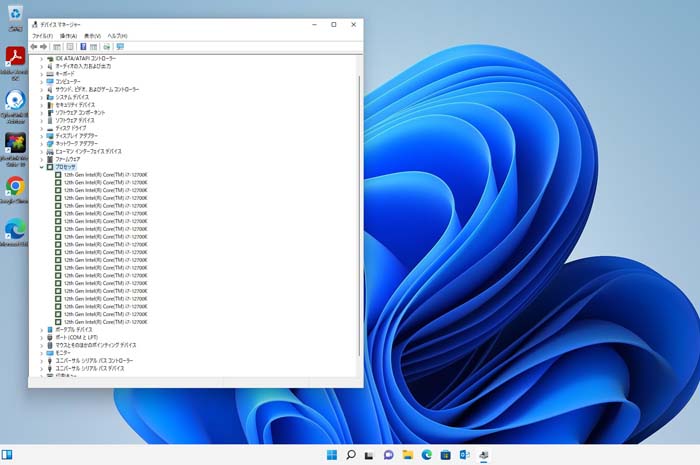Maximize the Device Manager window
700x465 pixels.
pos(333,25)
